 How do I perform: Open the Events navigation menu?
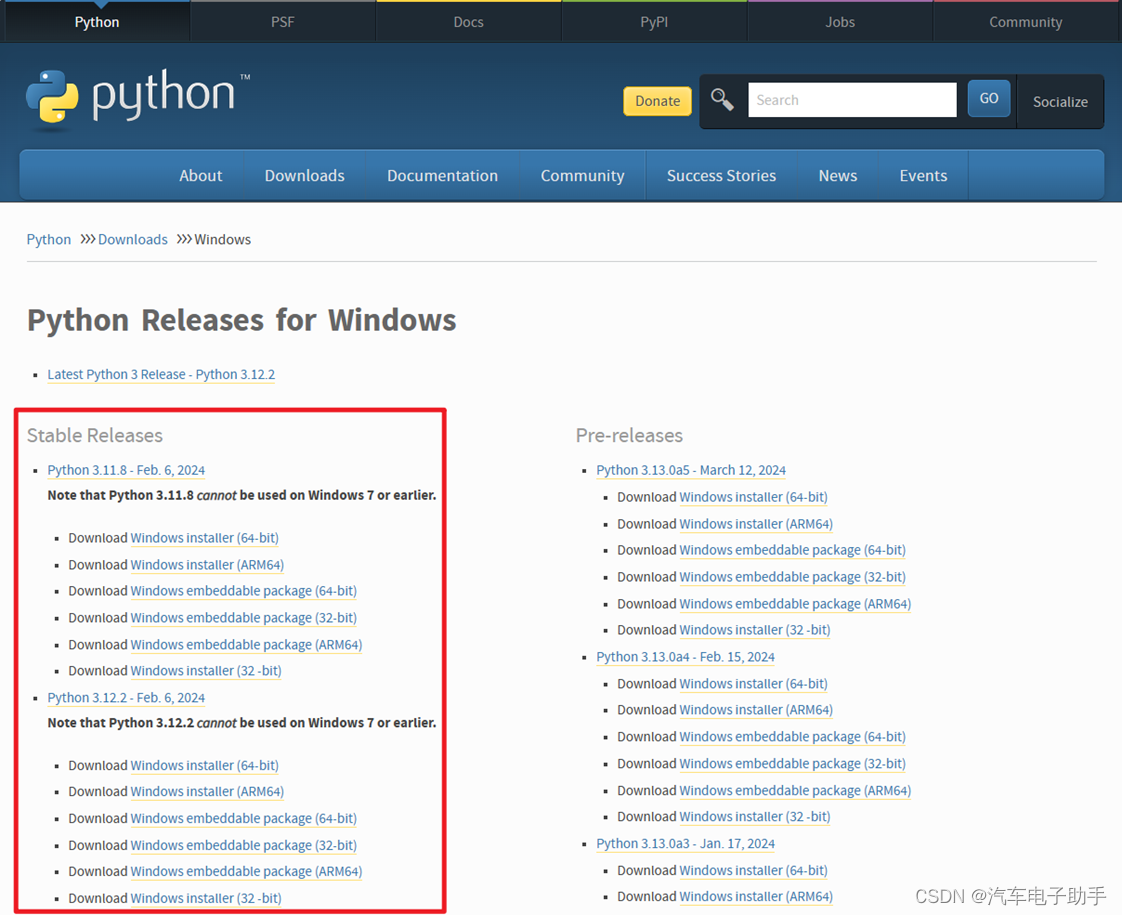point(923,175)
